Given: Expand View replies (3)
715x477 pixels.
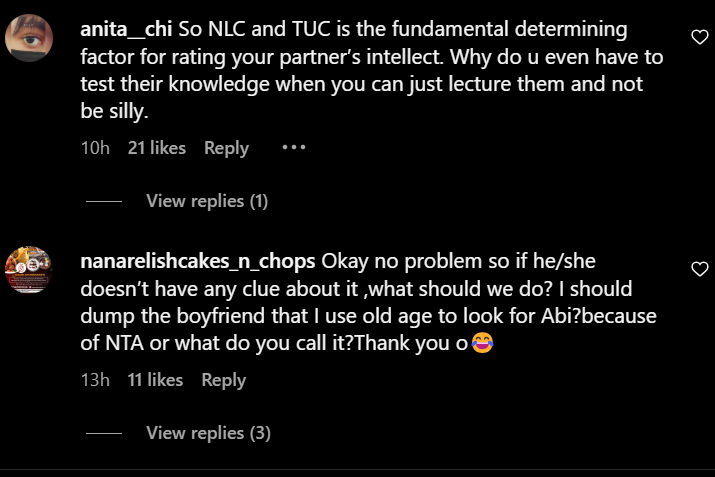Looking at the screenshot, I should (208, 433).
